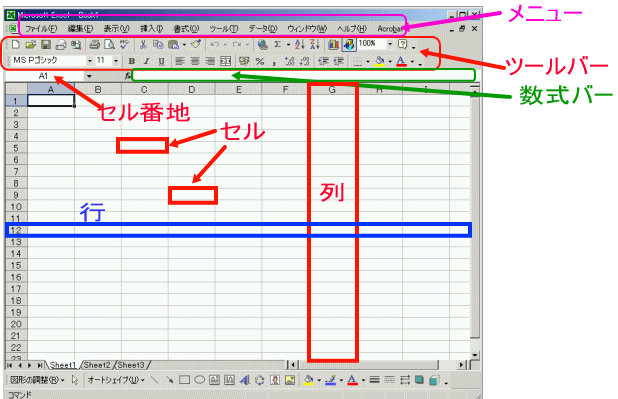Toggle Bold formatting button
618x399 pixels.
pyautogui.click(x=132, y=61)
